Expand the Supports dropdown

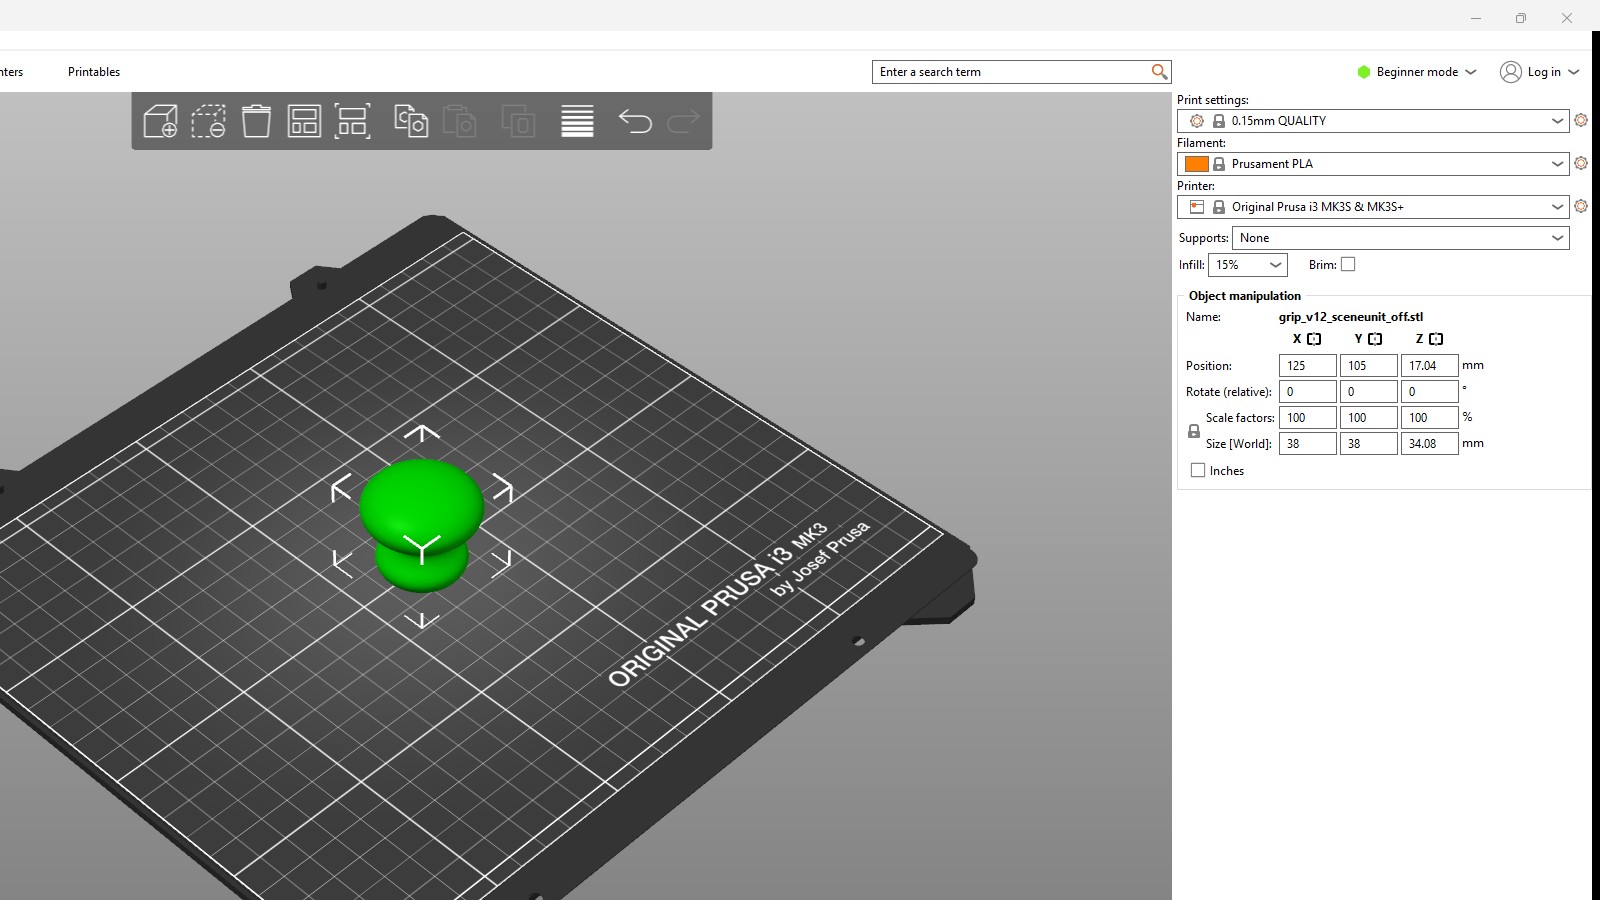point(1400,238)
